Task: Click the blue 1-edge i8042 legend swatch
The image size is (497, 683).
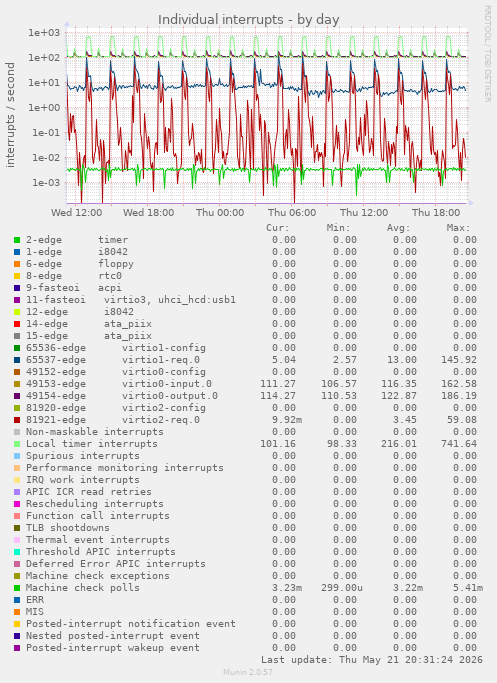Action: point(17,252)
